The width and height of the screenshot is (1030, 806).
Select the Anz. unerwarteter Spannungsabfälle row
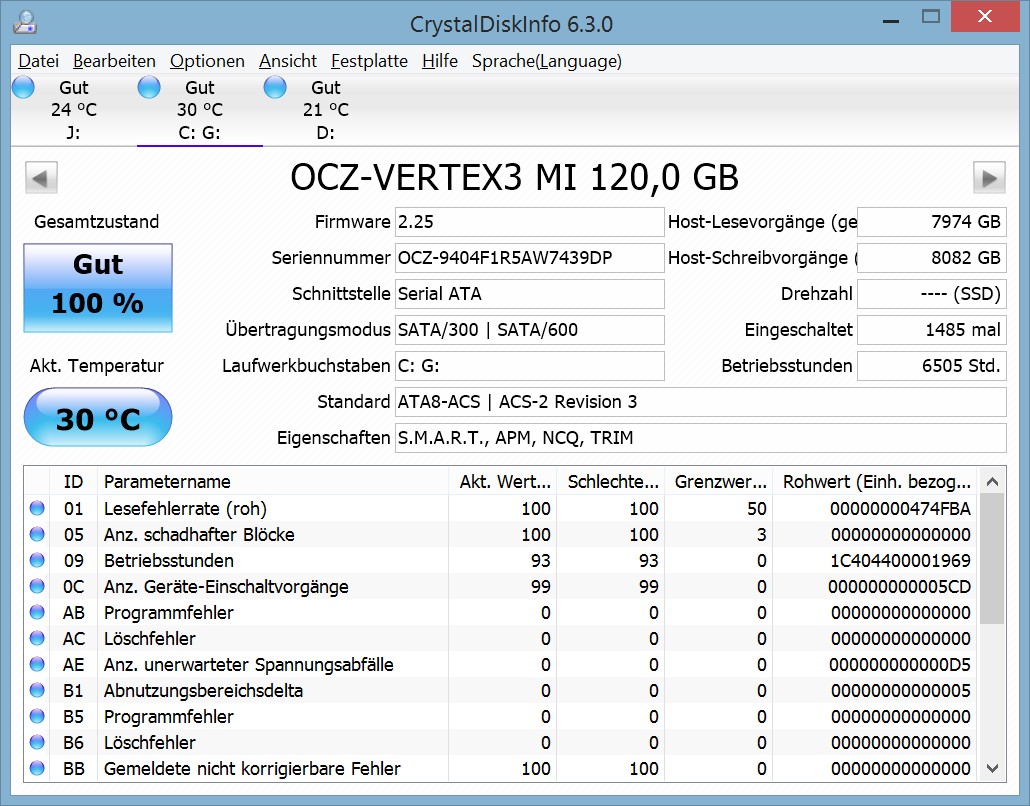(x=501, y=665)
